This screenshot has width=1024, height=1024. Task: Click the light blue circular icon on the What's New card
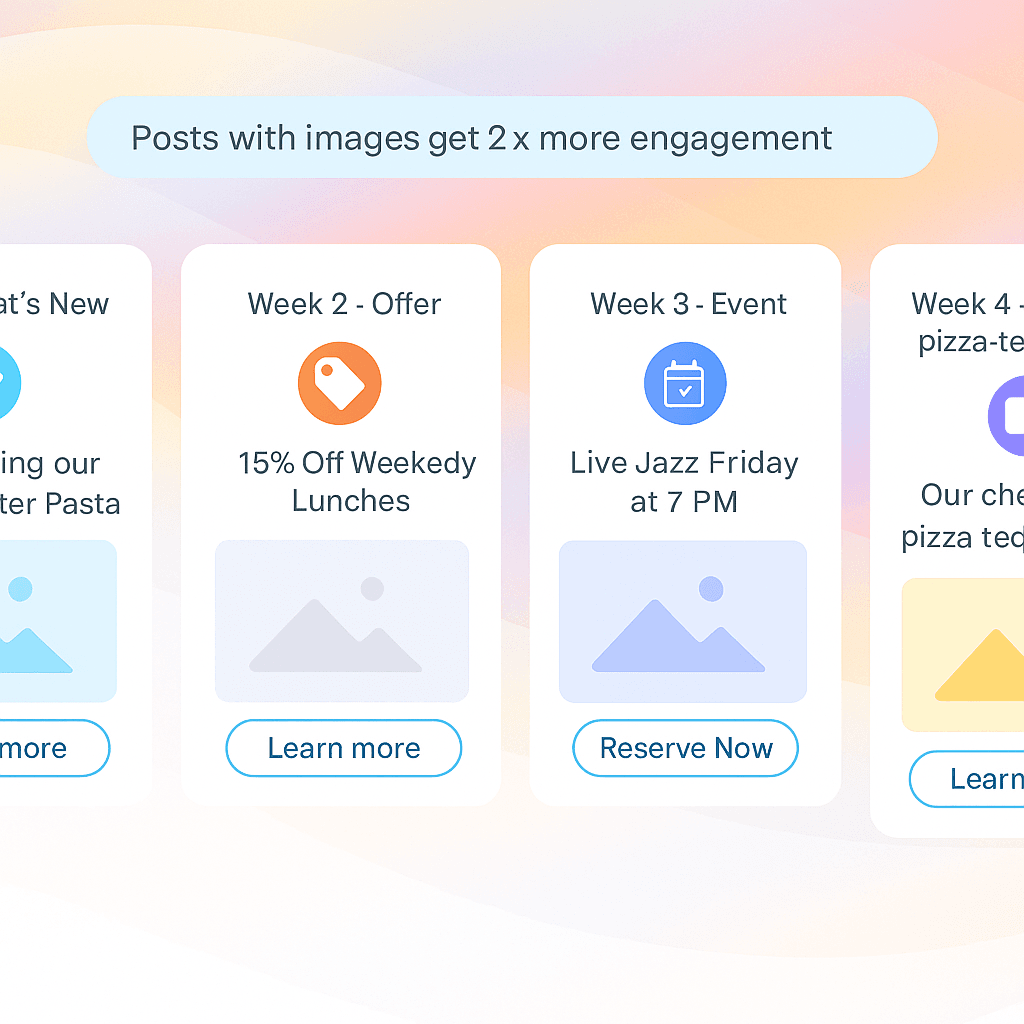point(7,383)
